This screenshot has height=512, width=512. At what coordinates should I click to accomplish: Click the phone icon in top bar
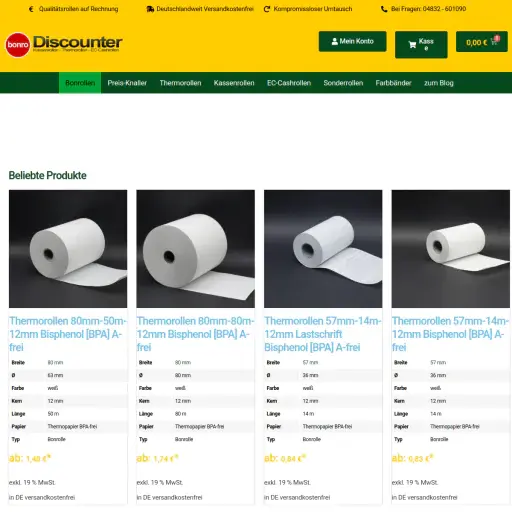384,9
